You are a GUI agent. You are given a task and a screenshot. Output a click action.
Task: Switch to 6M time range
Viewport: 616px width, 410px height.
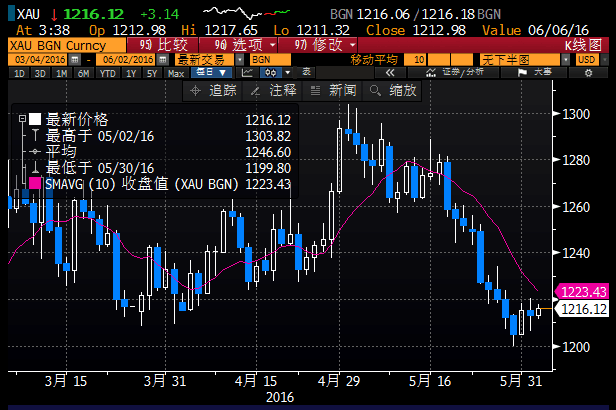82,73
